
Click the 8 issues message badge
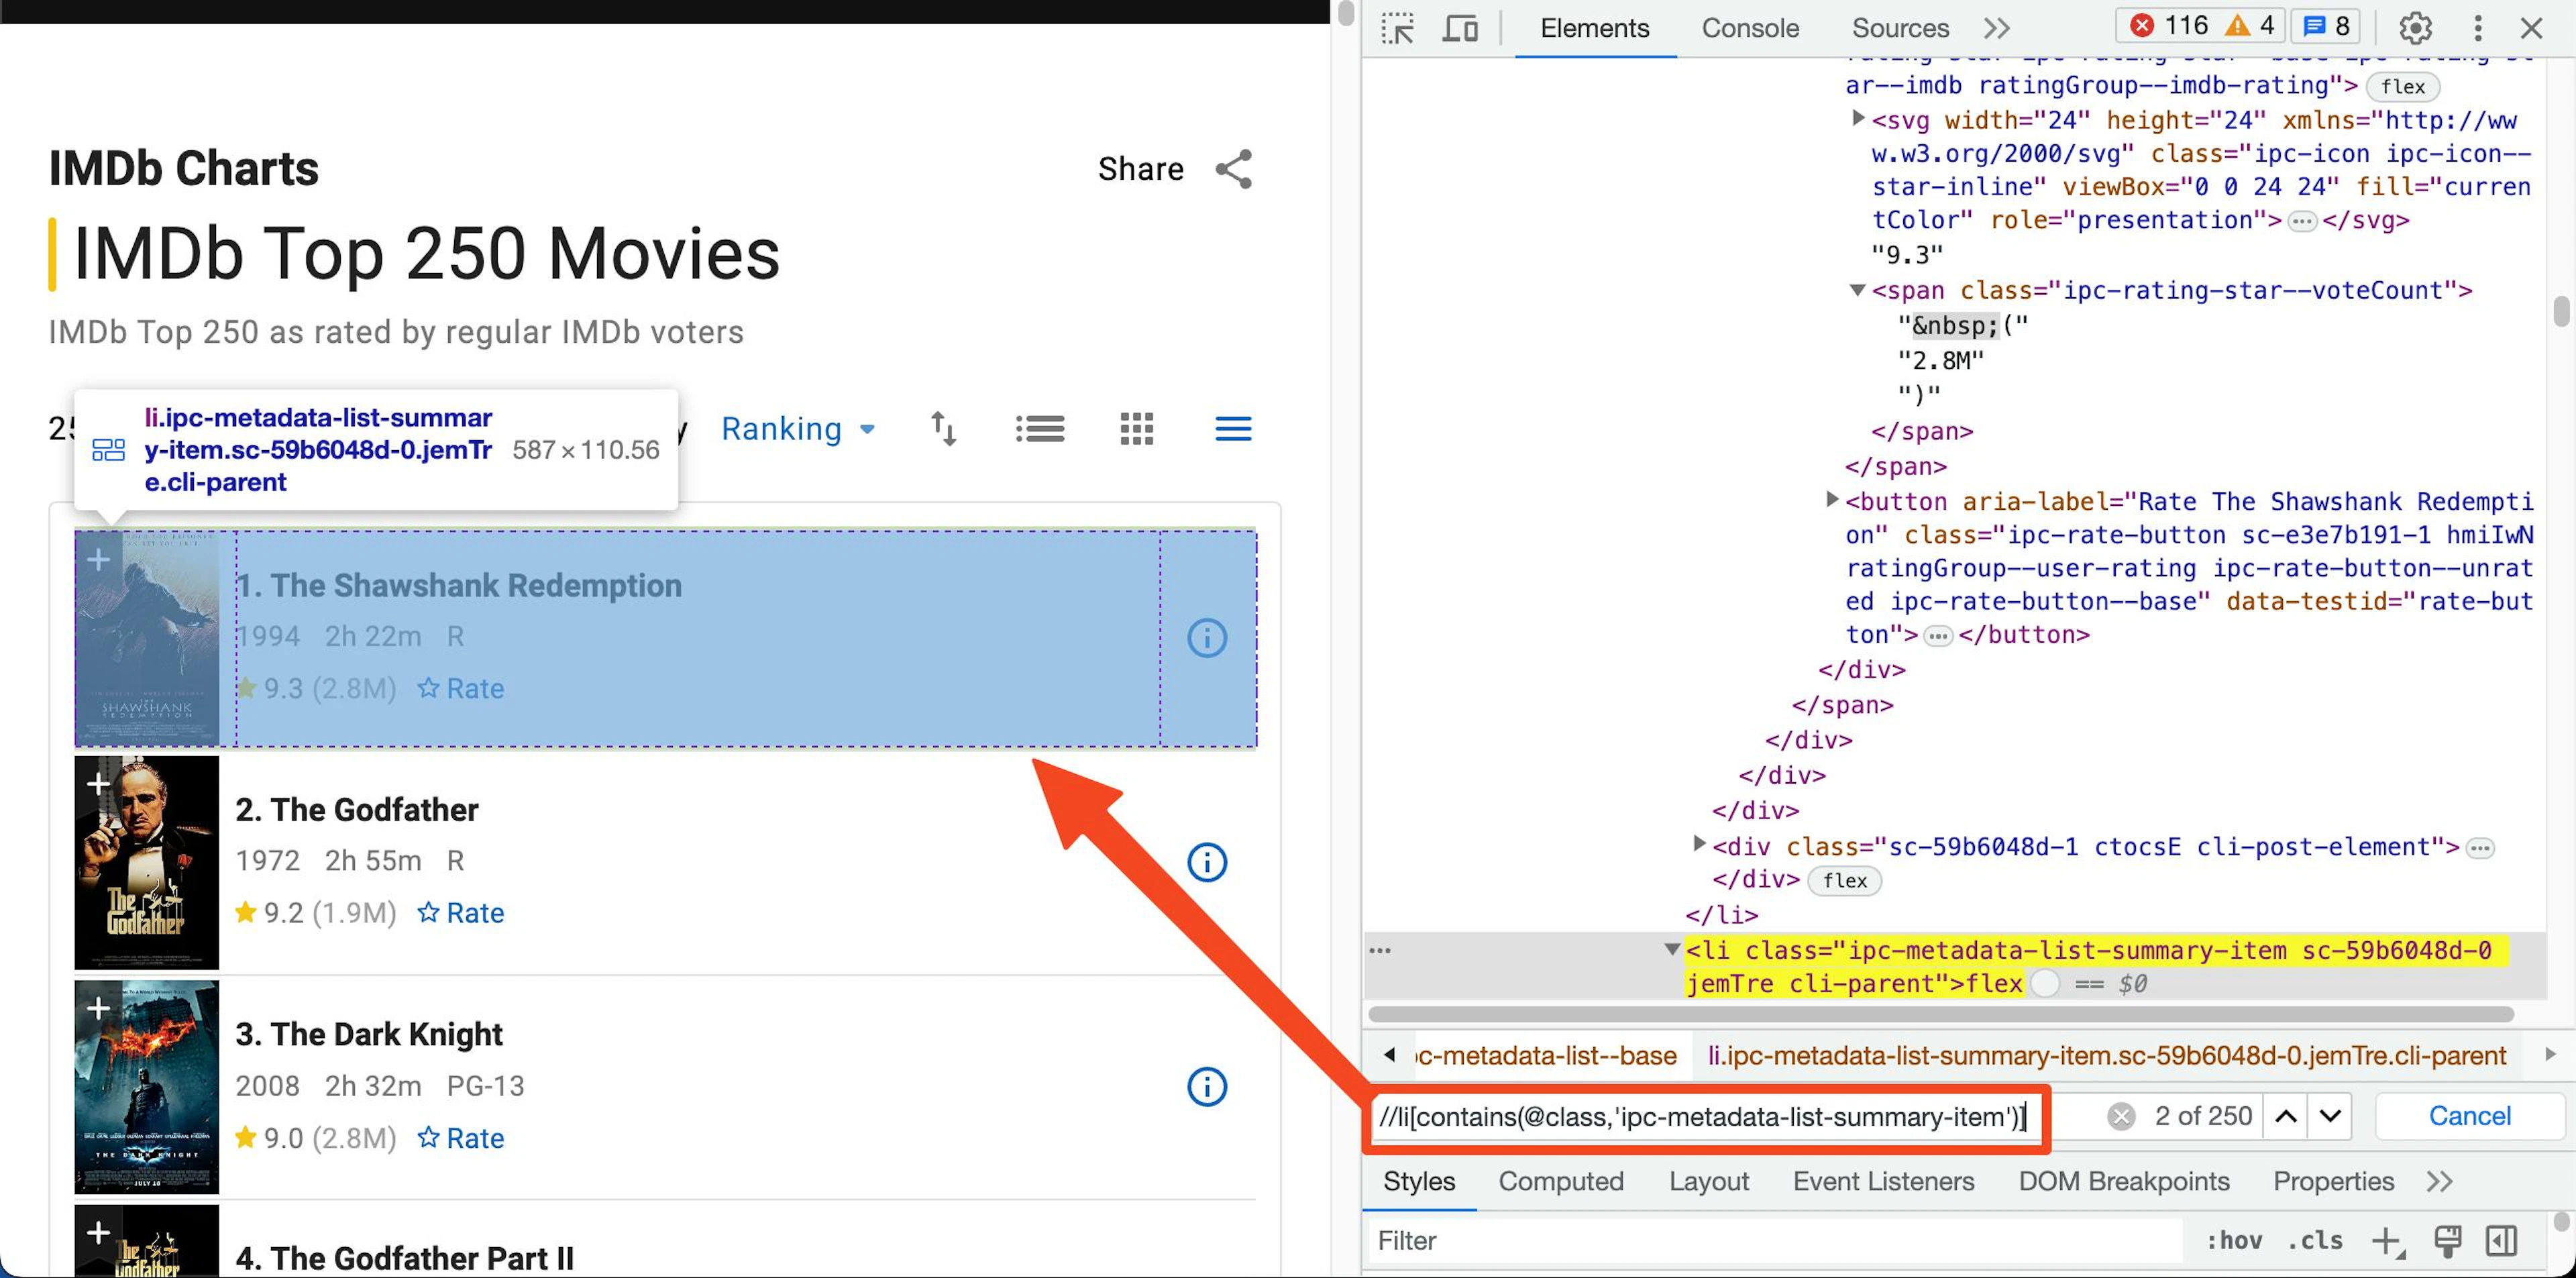(2326, 26)
